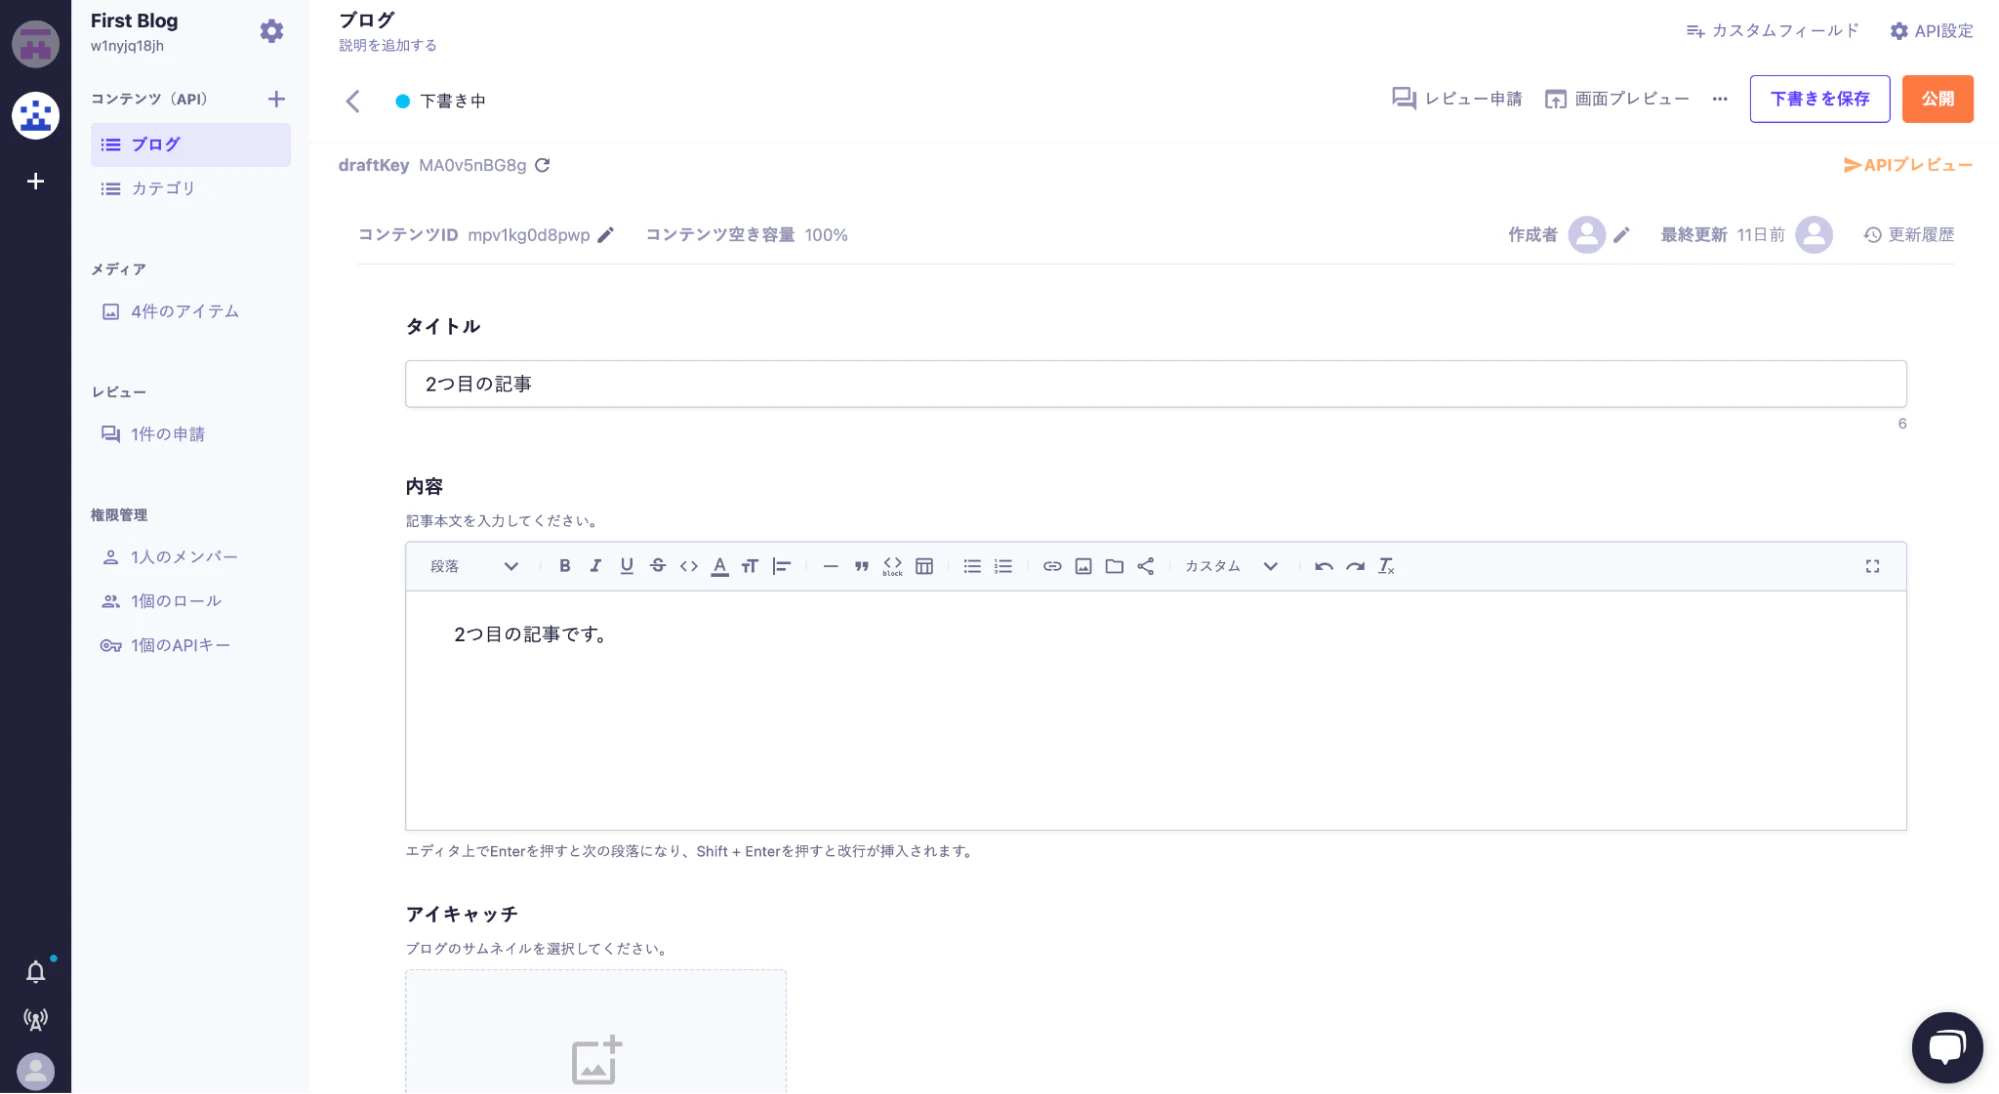The image size is (1999, 1094).
Task: Click the embed/share icon in the toolbar
Action: pyautogui.click(x=1146, y=566)
